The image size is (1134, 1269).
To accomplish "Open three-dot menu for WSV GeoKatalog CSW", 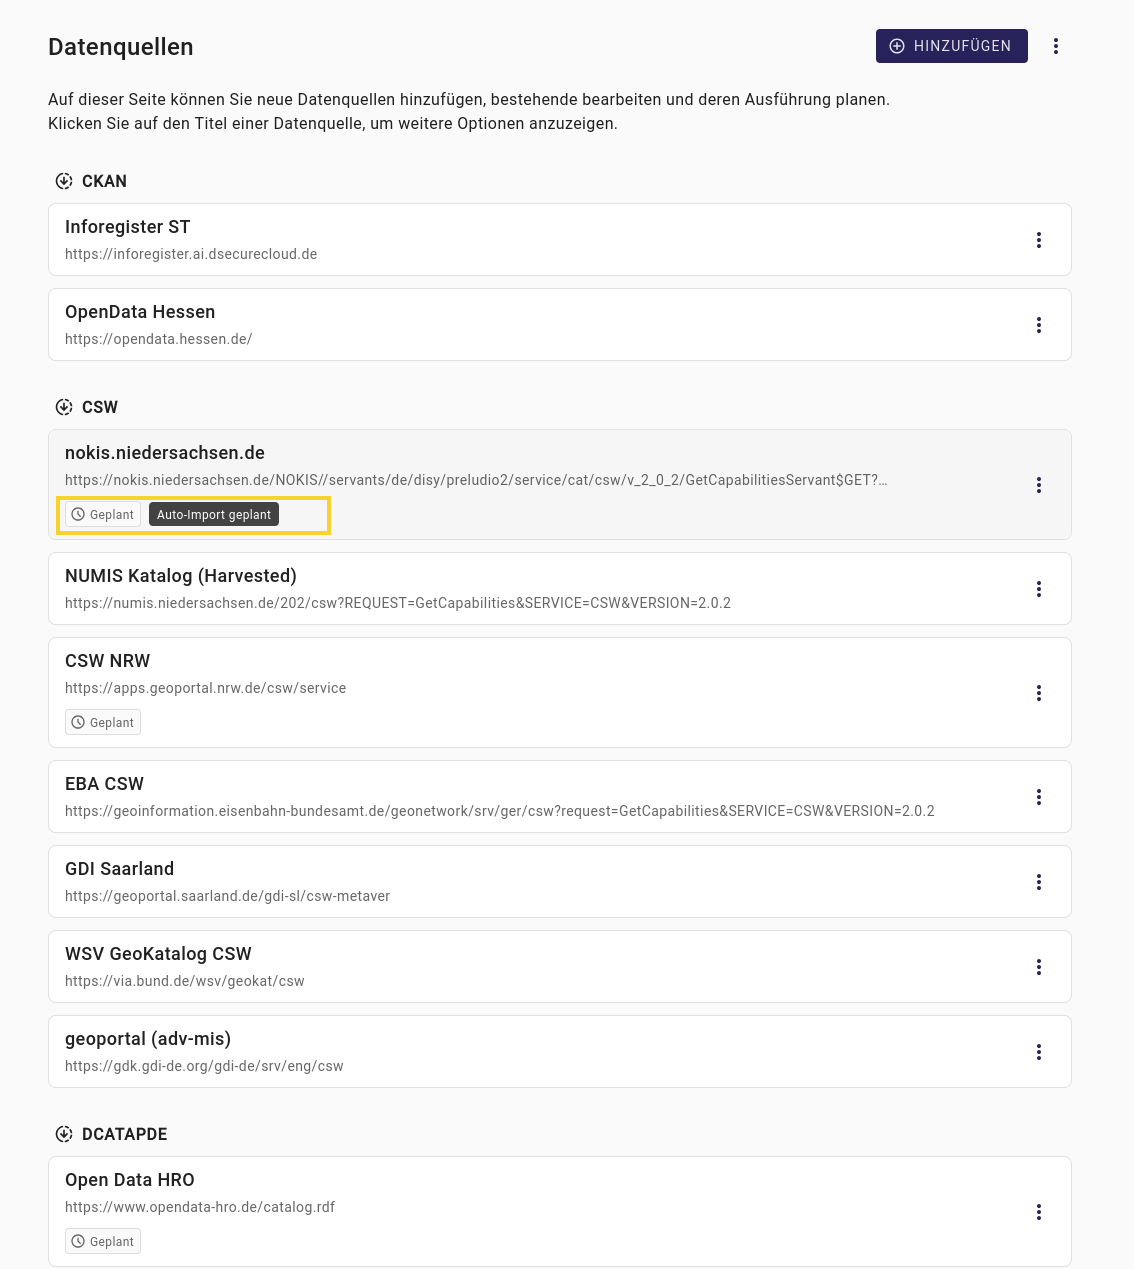I will pyautogui.click(x=1039, y=967).
